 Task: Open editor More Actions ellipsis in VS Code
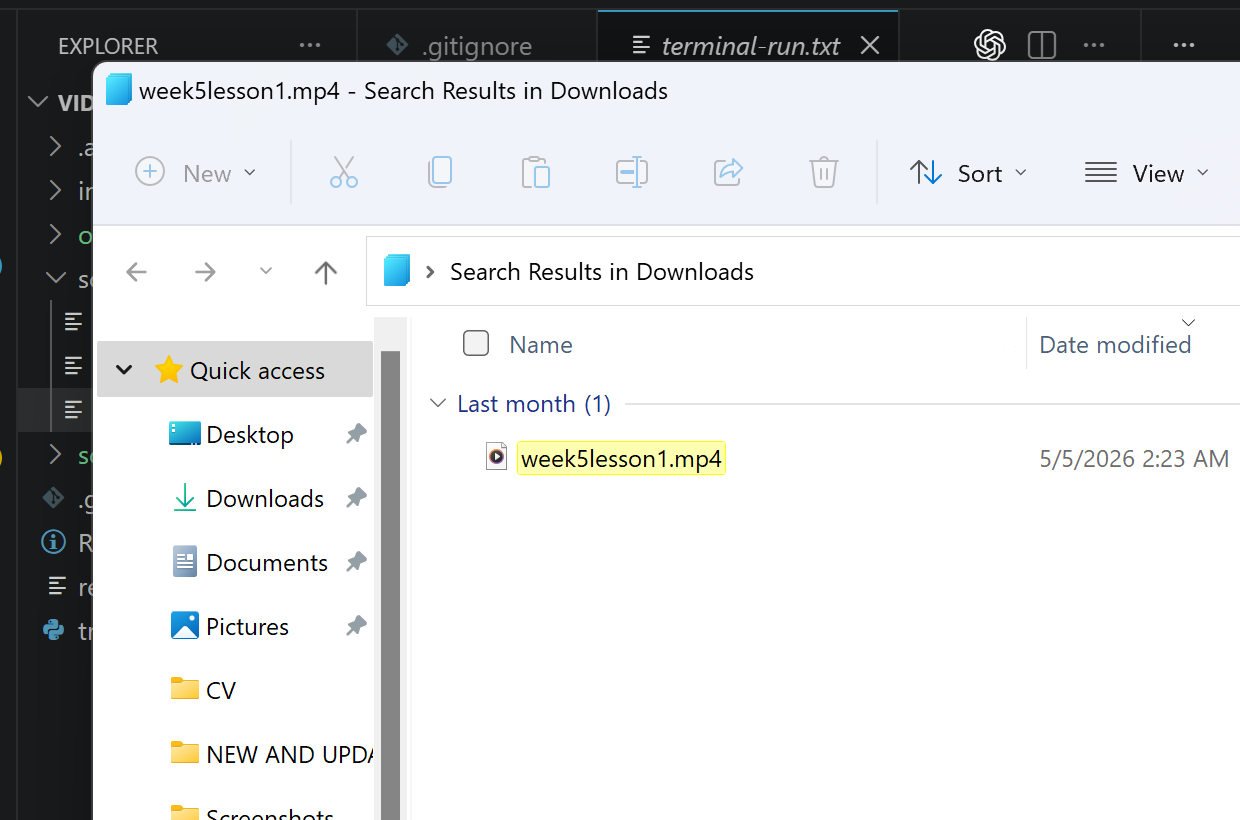pyautogui.click(x=1094, y=45)
